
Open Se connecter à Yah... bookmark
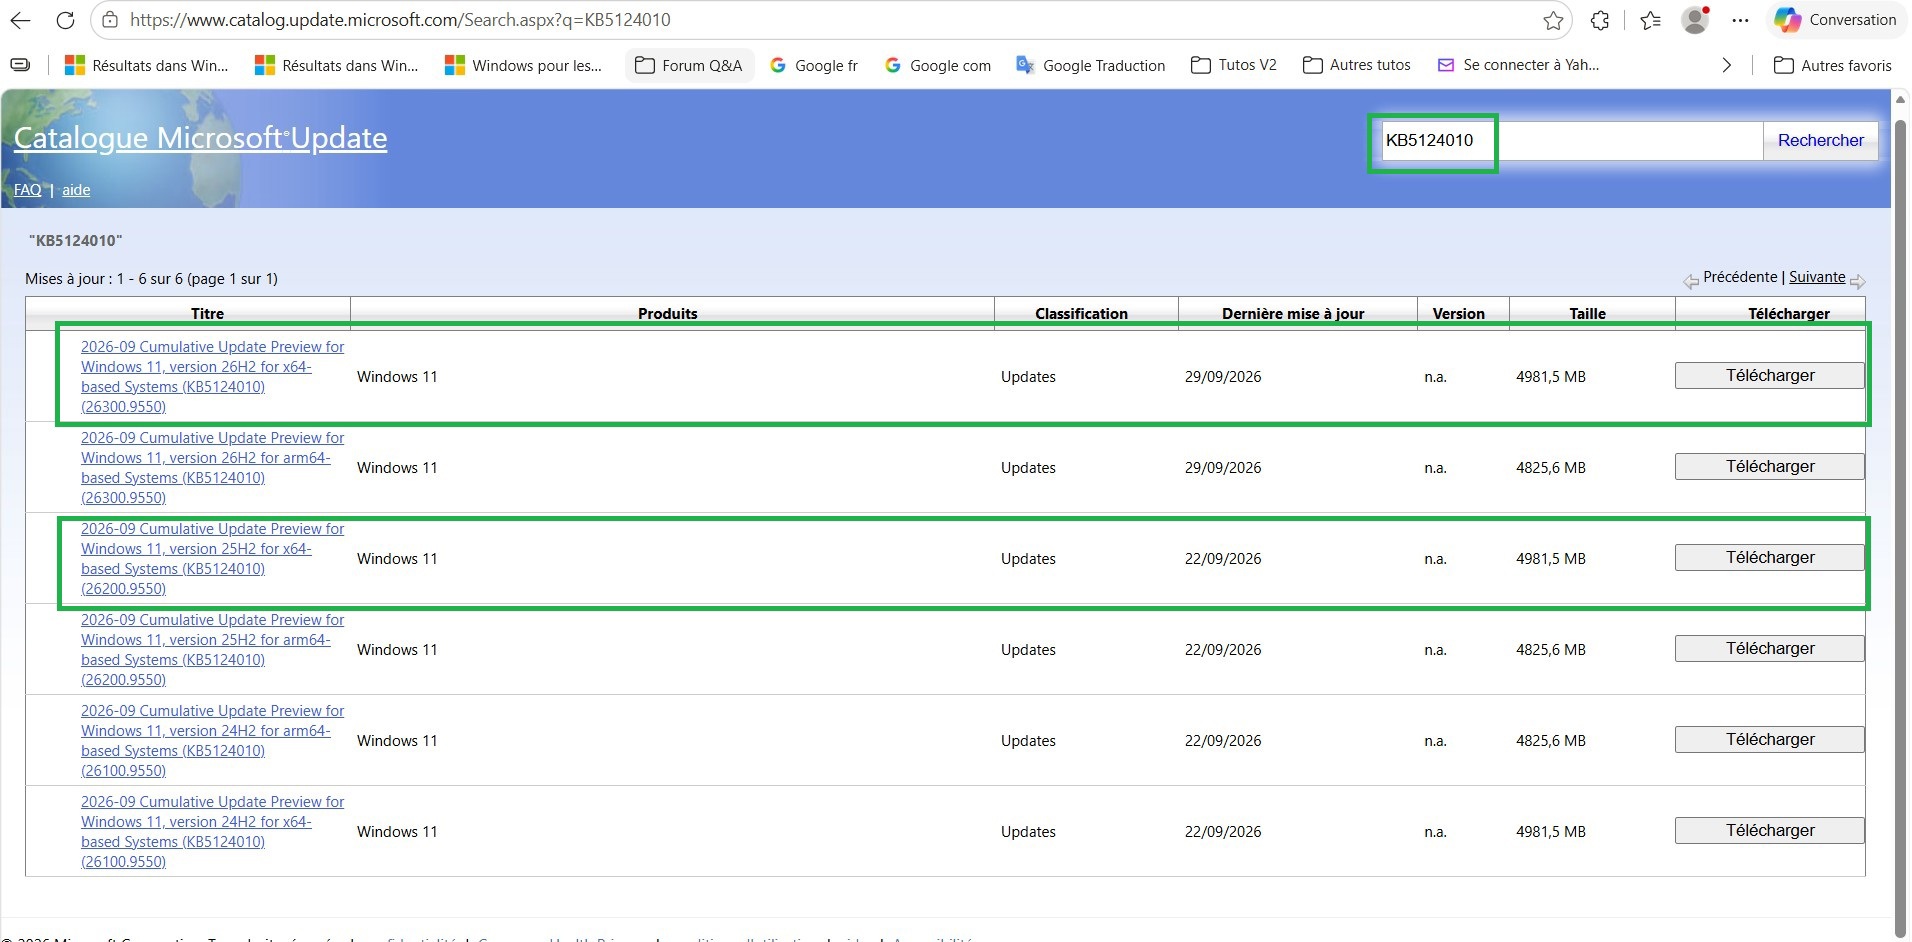pos(1518,65)
